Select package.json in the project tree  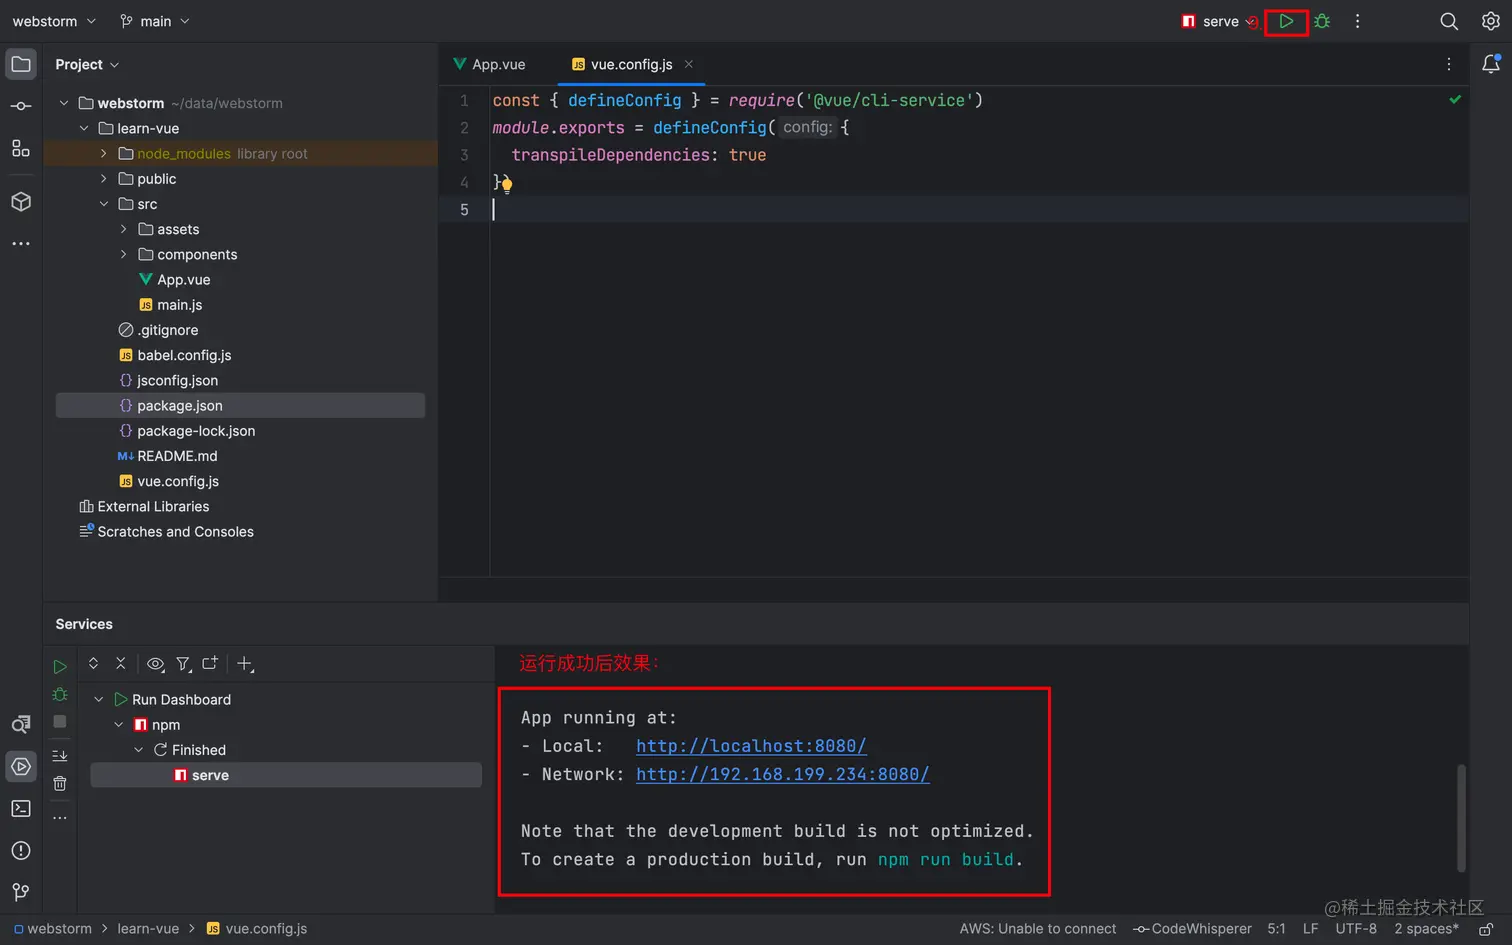pyautogui.click(x=240, y=405)
